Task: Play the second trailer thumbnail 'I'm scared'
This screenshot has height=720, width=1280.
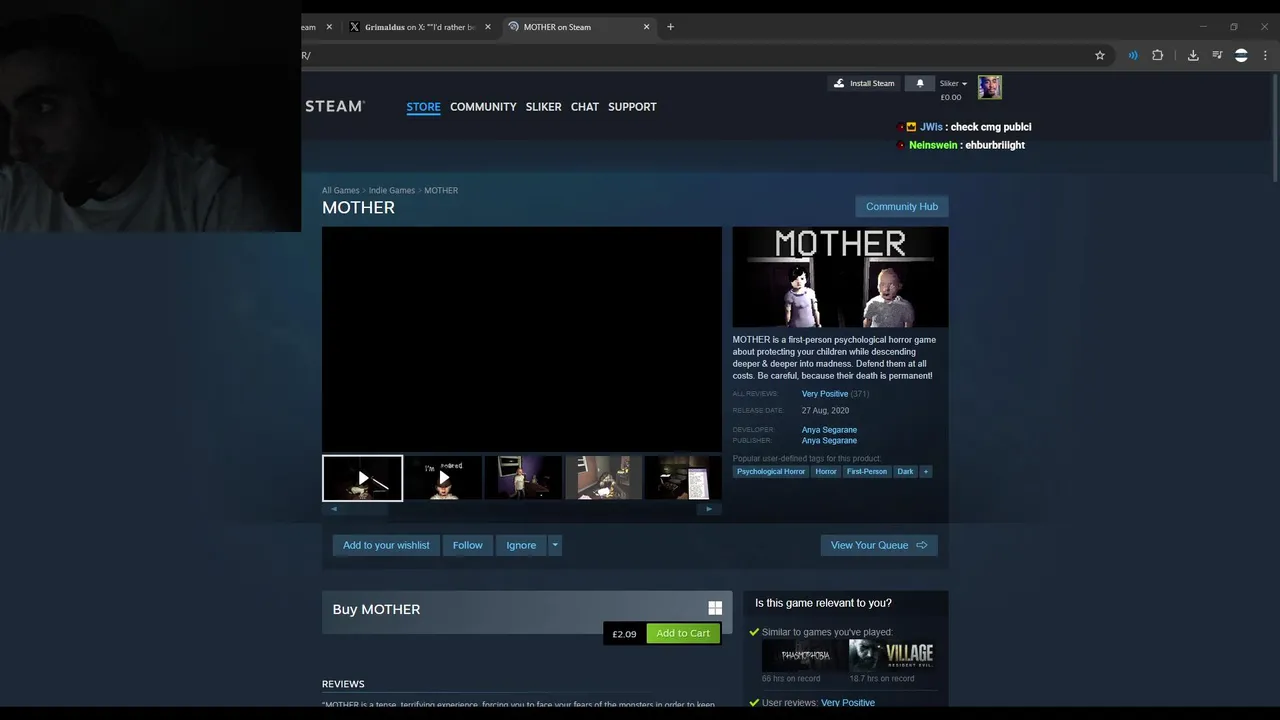Action: 443,478
